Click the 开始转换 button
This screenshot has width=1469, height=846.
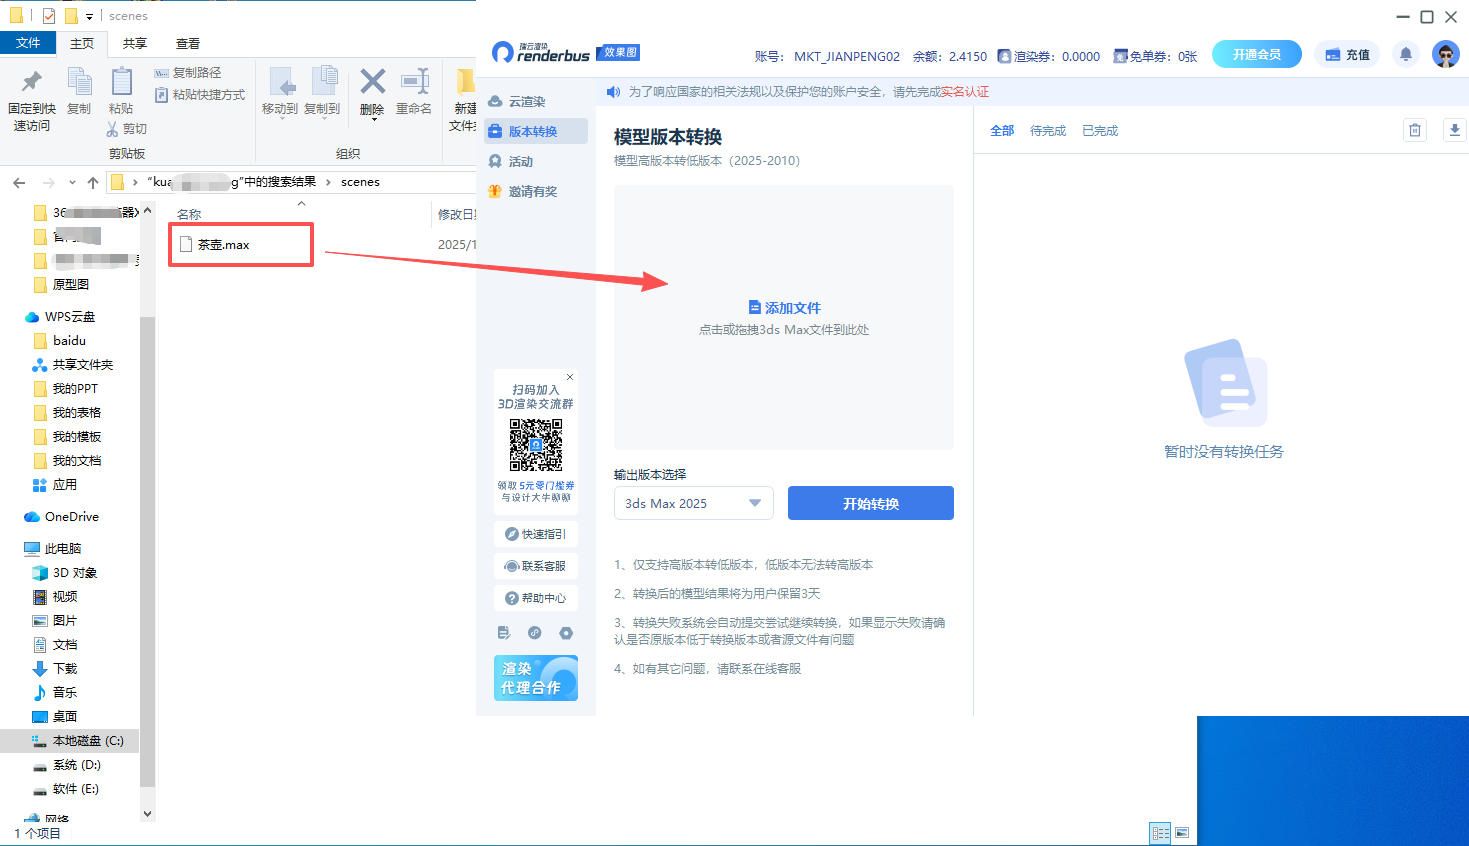(x=870, y=503)
